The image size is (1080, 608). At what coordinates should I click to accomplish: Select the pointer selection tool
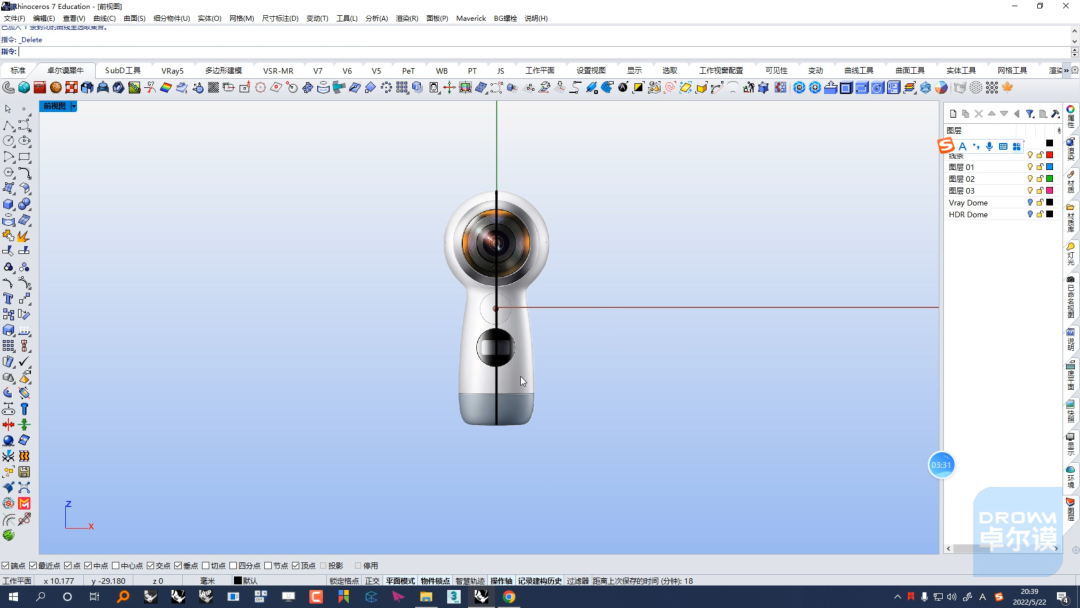(8, 109)
